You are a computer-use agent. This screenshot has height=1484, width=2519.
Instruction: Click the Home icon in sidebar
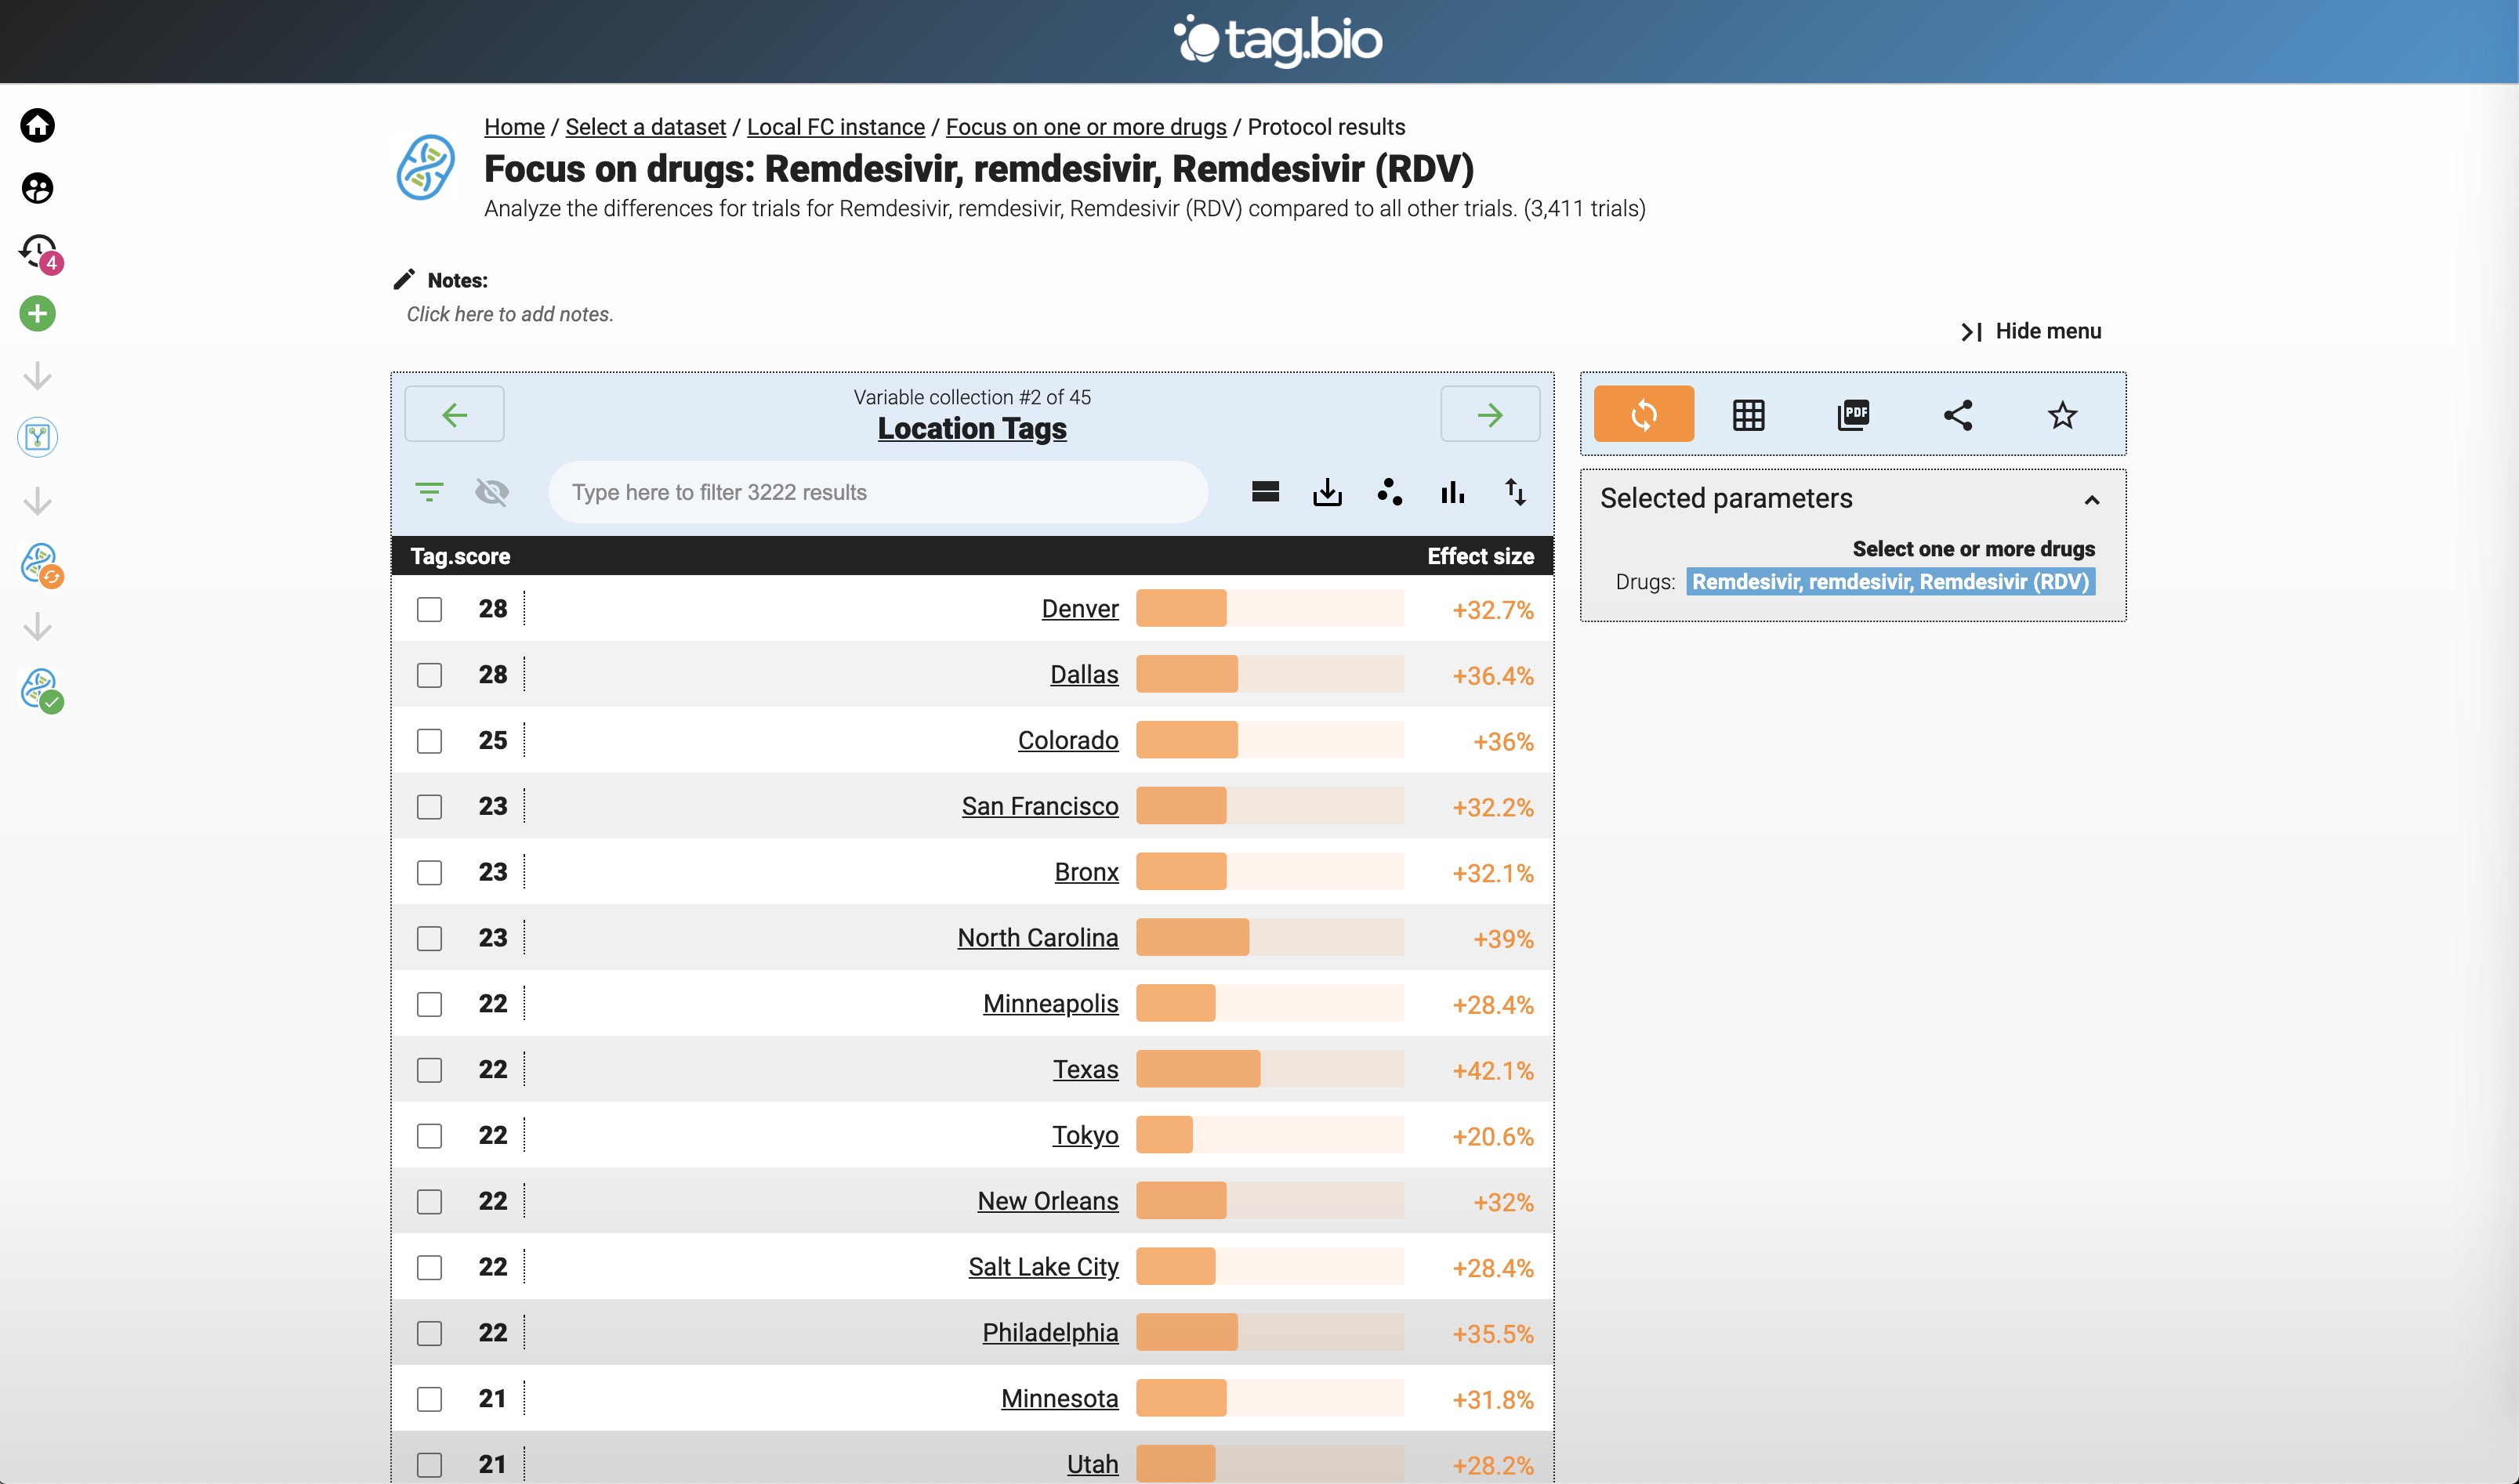(37, 126)
